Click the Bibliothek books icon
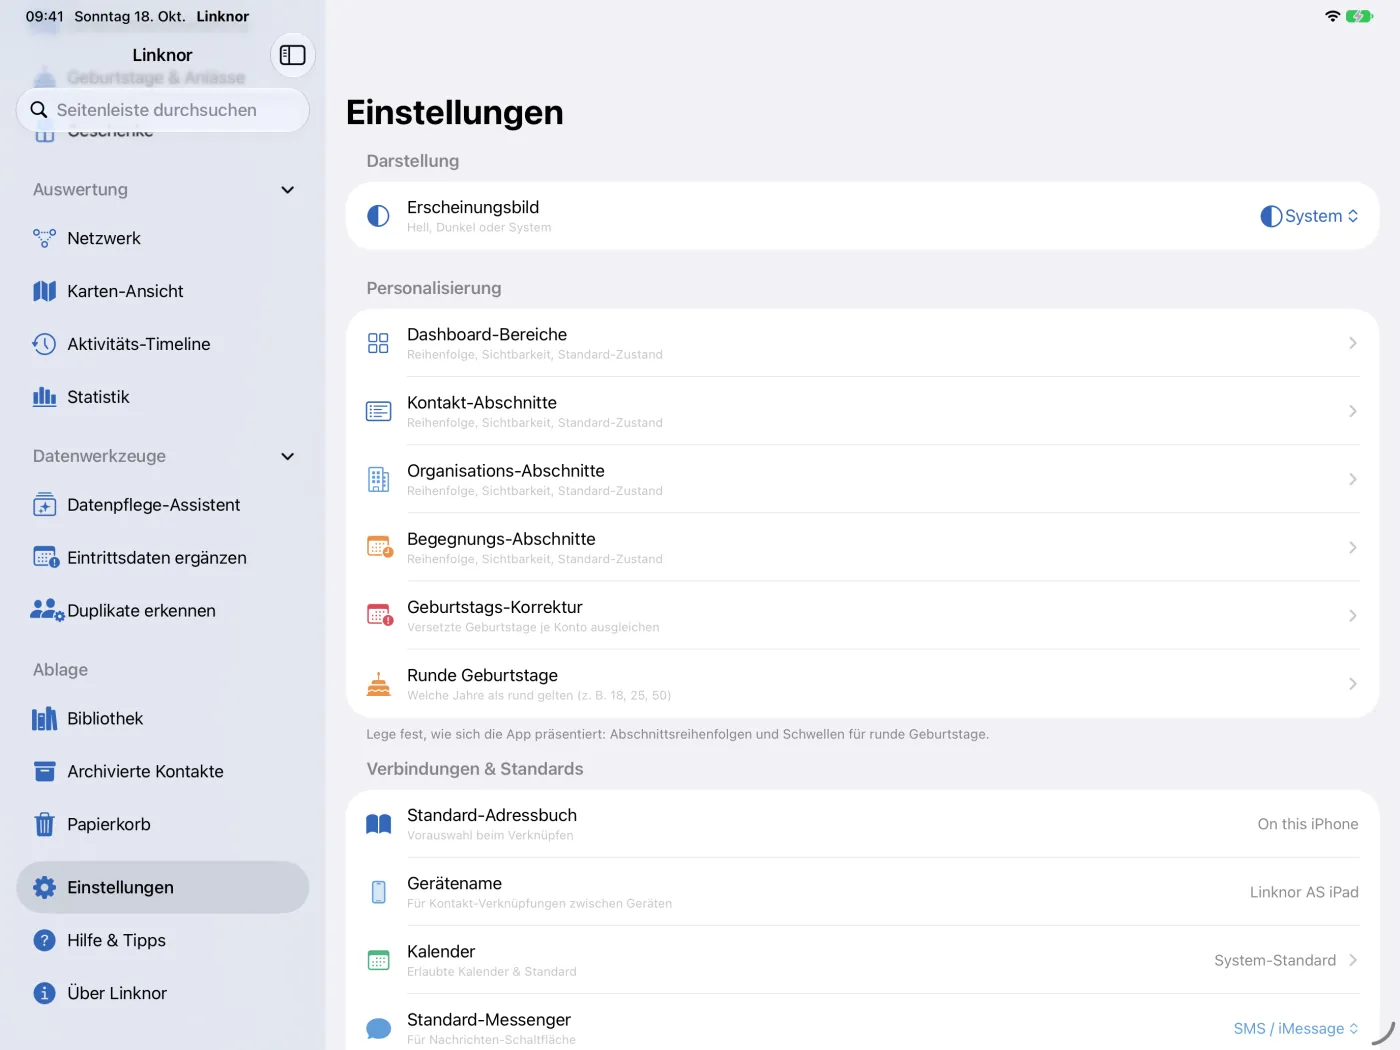1400x1050 pixels. (x=44, y=719)
